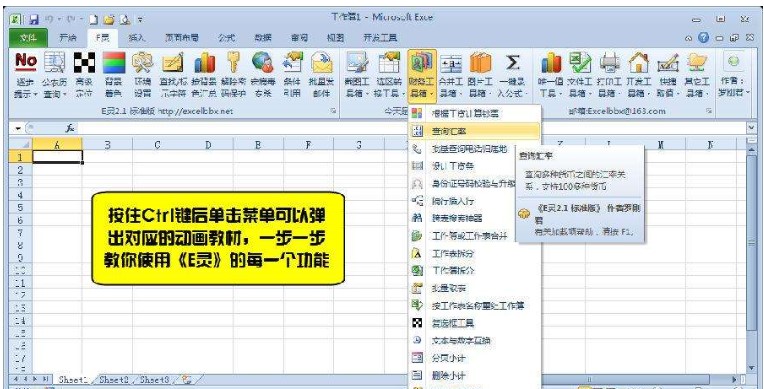This screenshot has width=764, height=389.
Task: Switch to the 页面布局 tab
Action: click(181, 38)
